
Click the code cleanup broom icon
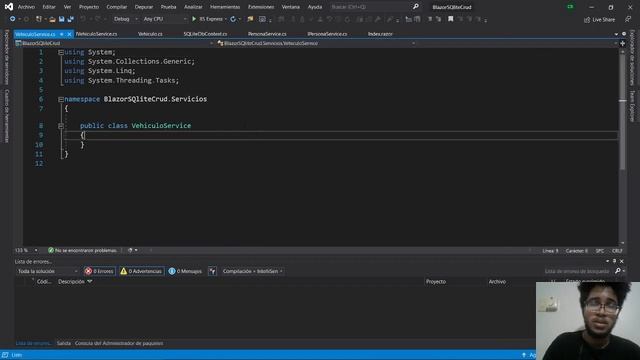click(130, 250)
